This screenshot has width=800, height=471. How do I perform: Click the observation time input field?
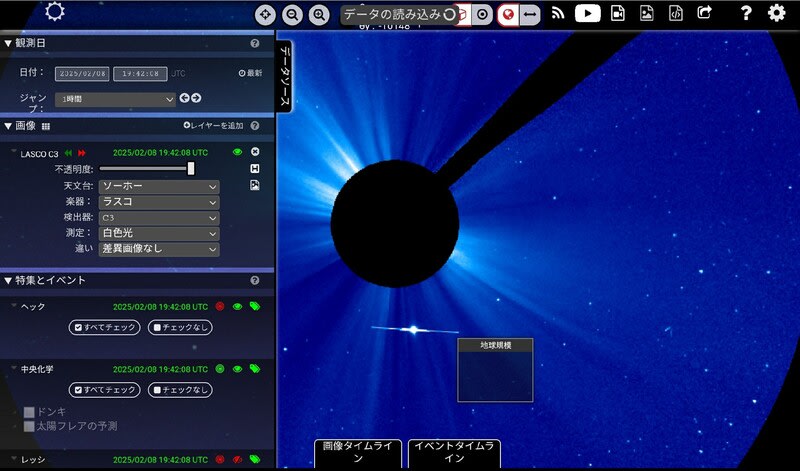(140, 73)
